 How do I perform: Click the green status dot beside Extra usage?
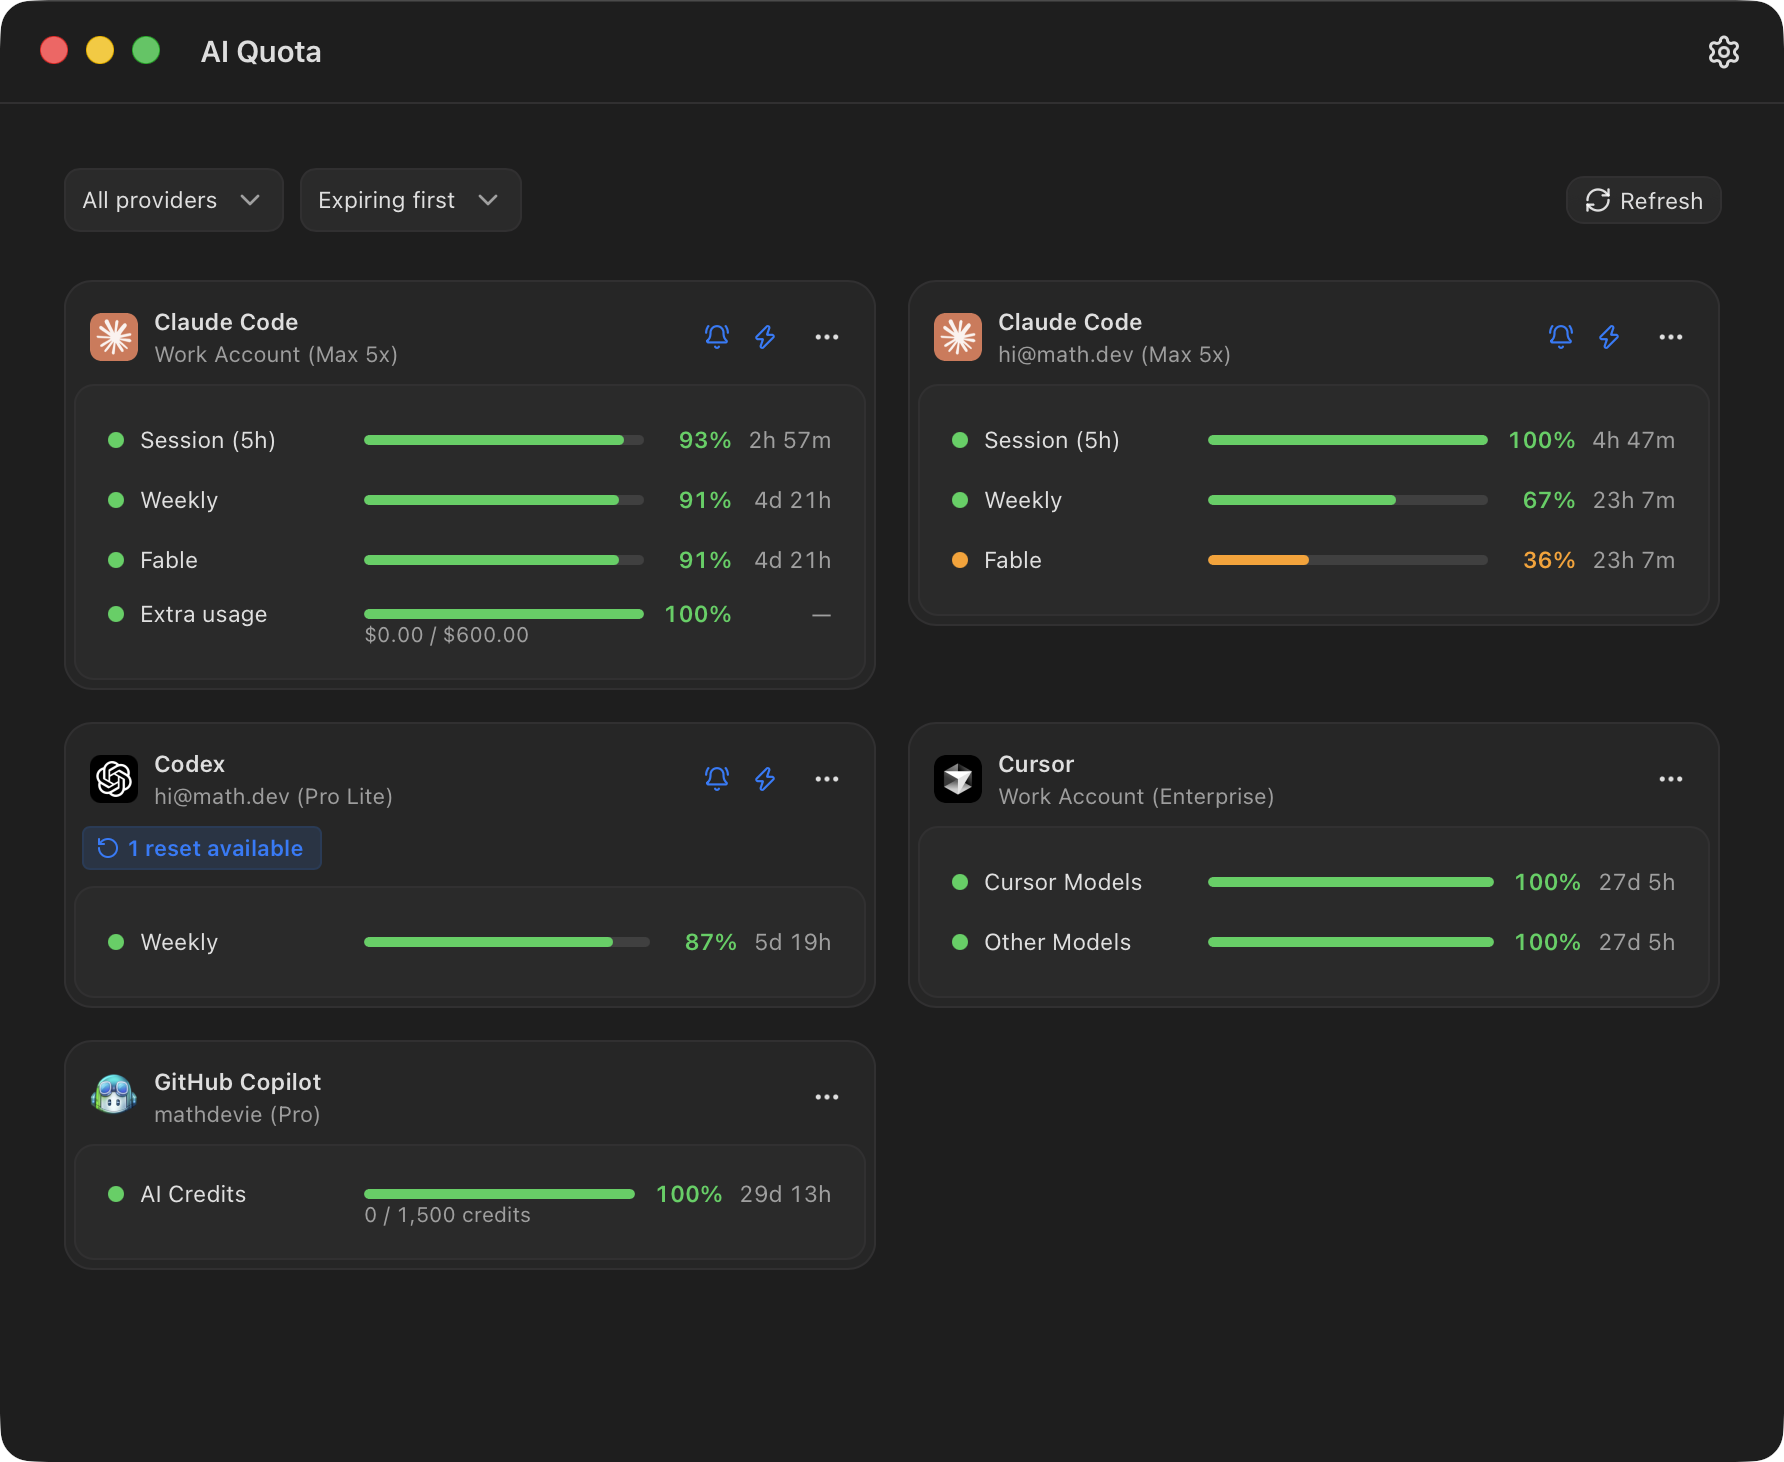pyautogui.click(x=116, y=614)
